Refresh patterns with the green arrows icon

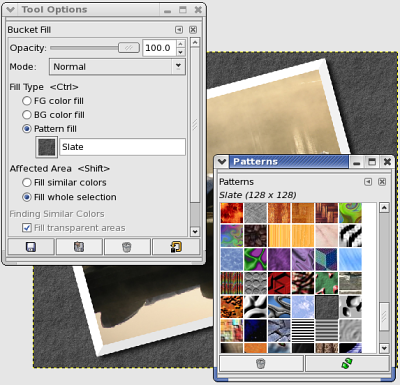(347, 363)
